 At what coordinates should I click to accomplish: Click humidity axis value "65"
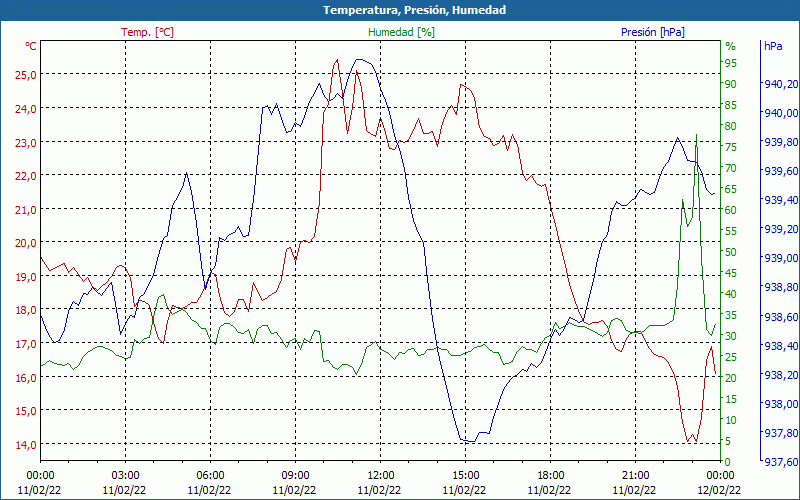click(x=731, y=189)
